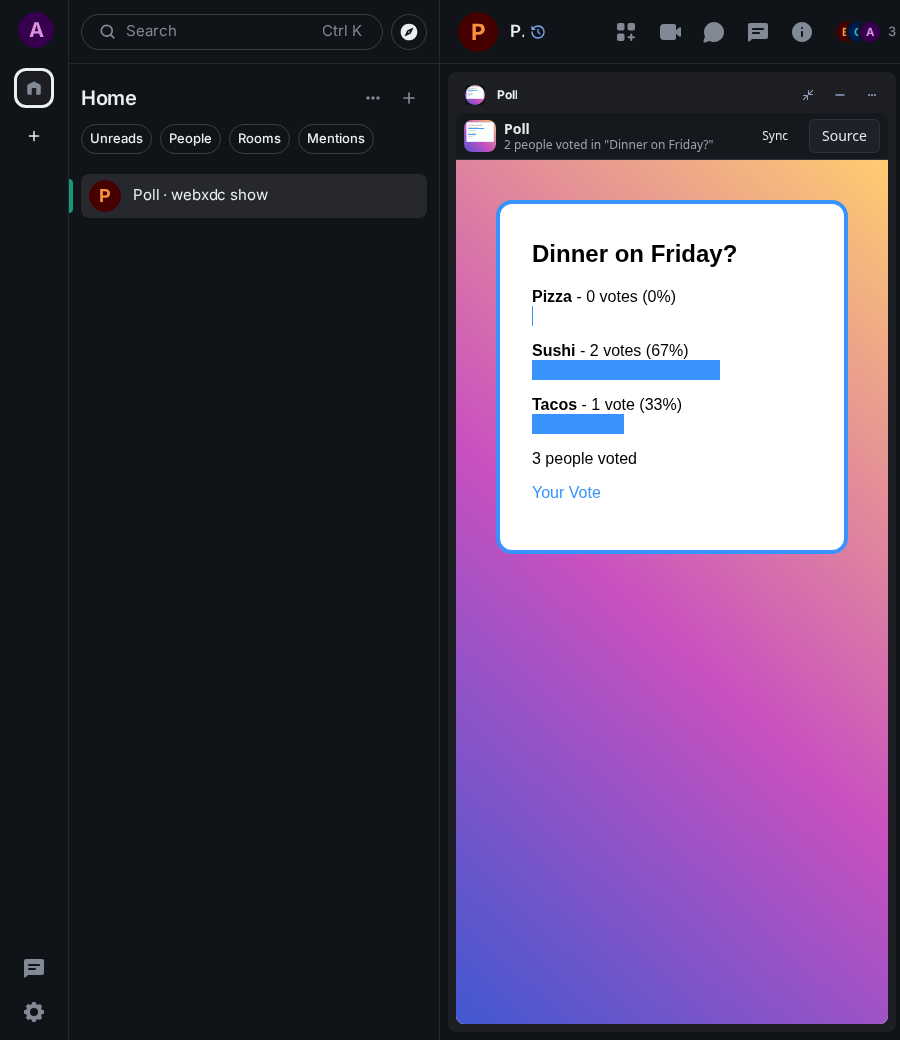This screenshot has width=900, height=1040.
Task: Click the "Dinner on Friday?" heading
Action: pyautogui.click(x=634, y=253)
